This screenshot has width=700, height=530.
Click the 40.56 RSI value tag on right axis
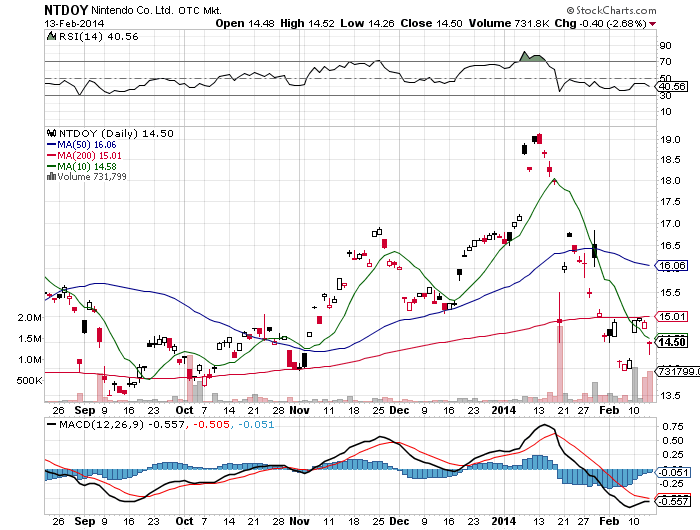tap(672, 87)
